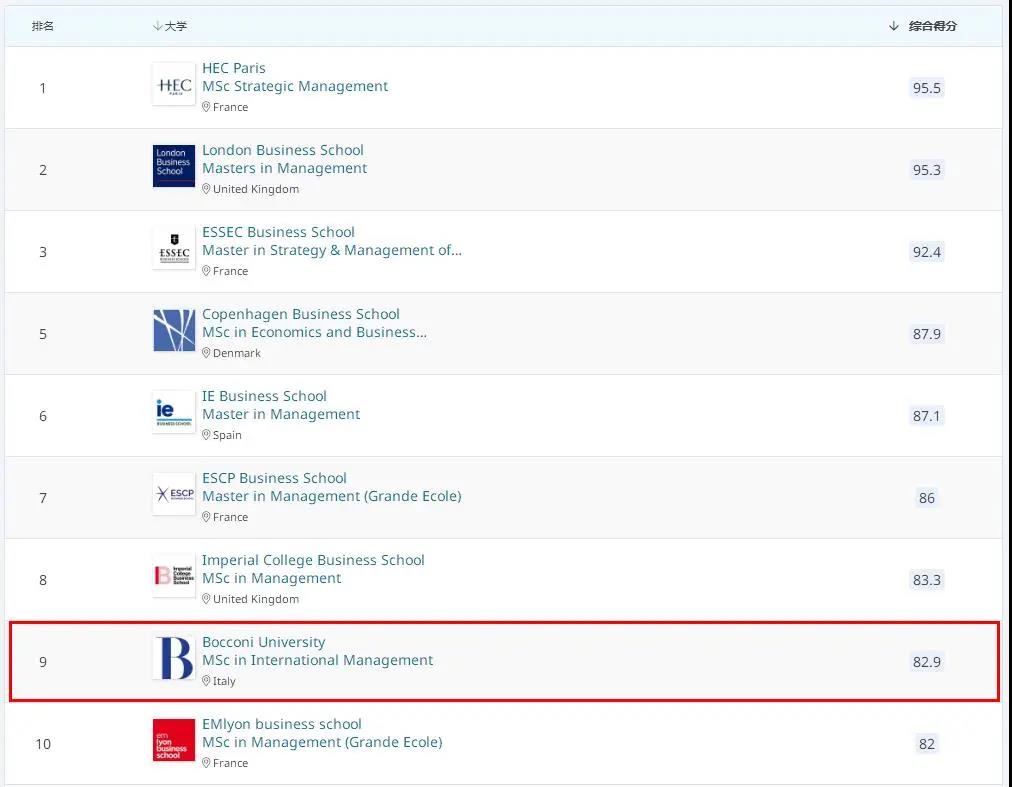Image resolution: width=1012 pixels, height=787 pixels.
Task: Click rank number 5 in the Copenhagen row
Action: click(x=43, y=334)
